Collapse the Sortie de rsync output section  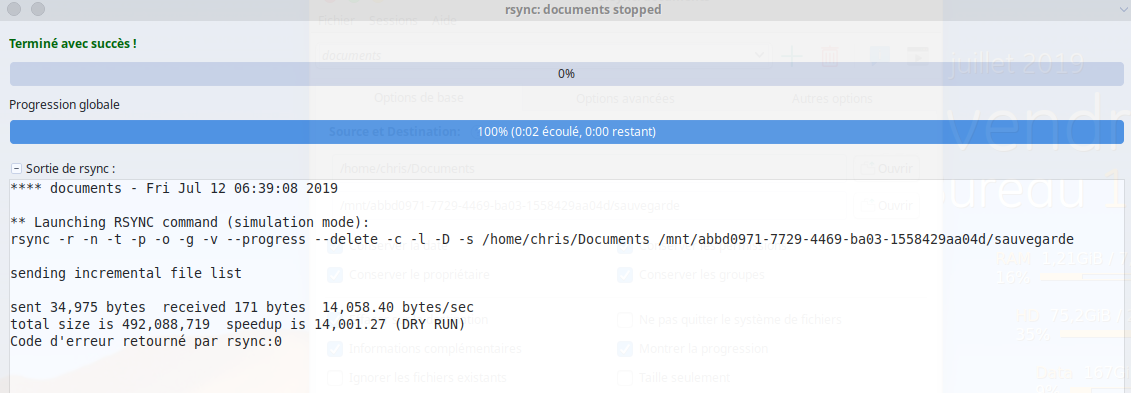tap(16, 169)
